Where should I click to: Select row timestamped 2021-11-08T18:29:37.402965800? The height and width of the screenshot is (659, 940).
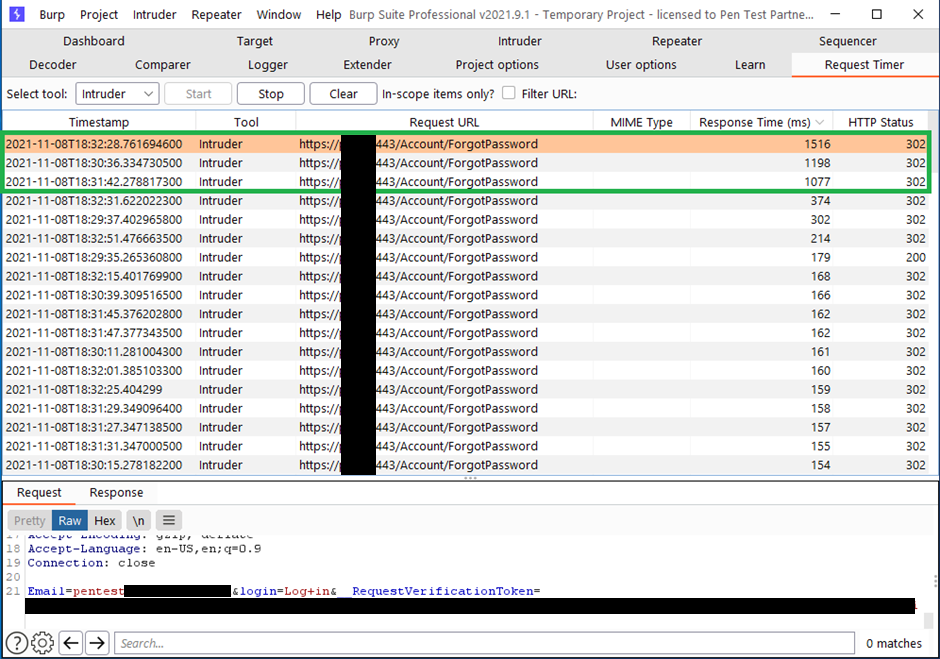tap(466, 219)
